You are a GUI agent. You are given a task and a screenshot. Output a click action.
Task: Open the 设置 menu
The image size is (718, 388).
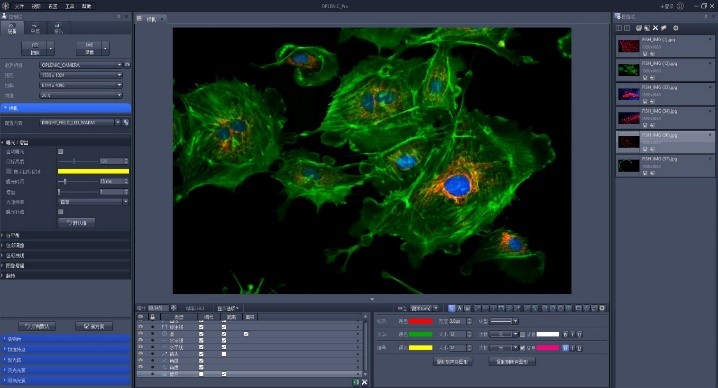click(53, 6)
